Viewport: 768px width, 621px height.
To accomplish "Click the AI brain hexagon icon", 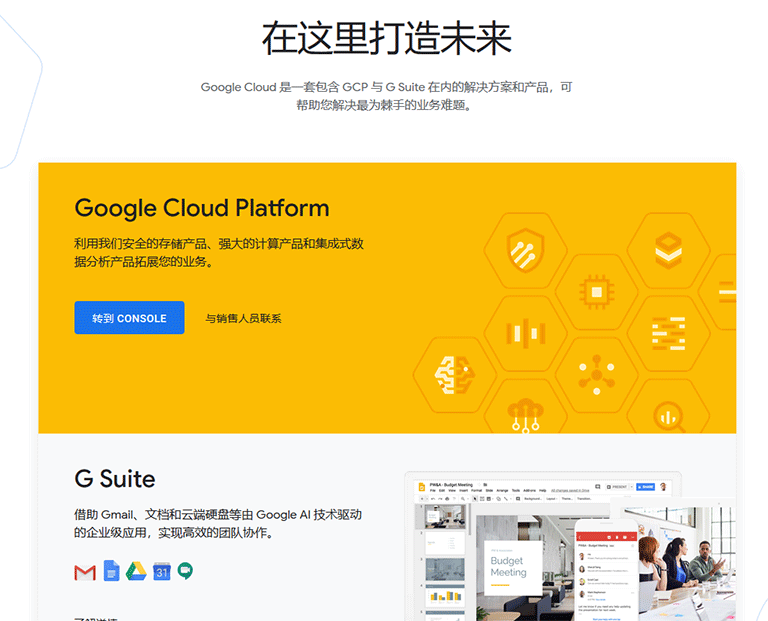I will [x=446, y=374].
